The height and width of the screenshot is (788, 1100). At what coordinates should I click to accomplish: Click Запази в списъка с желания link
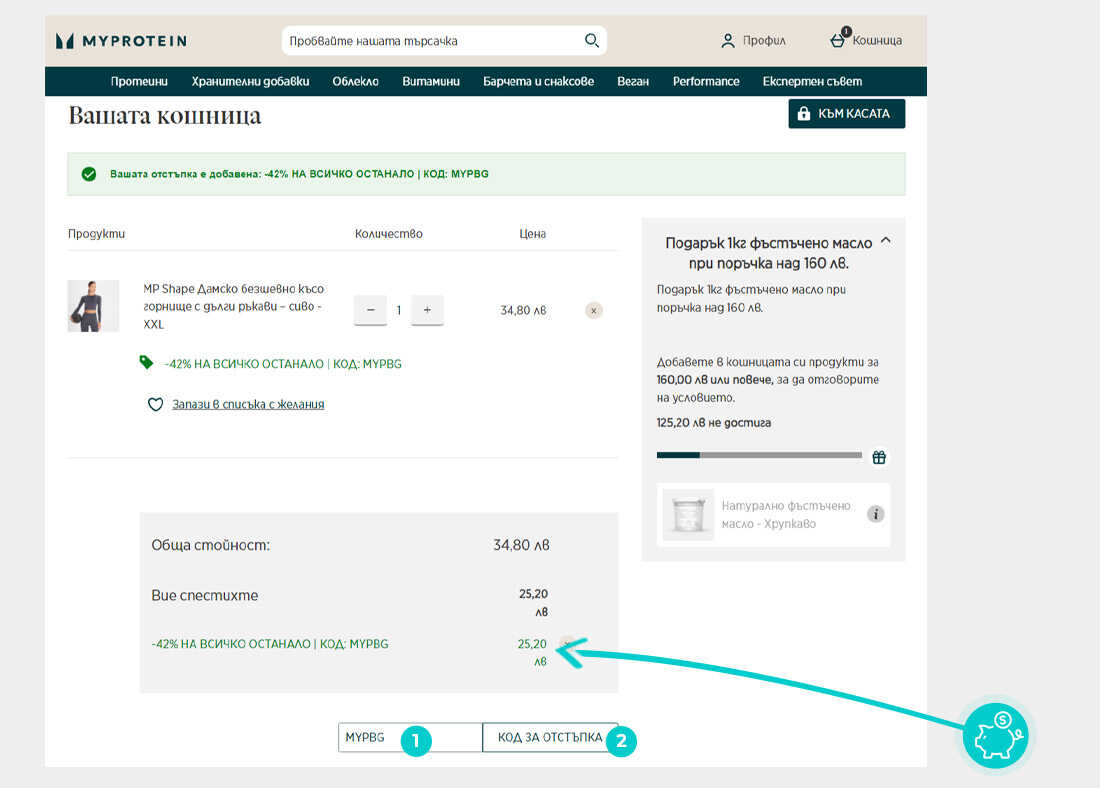(248, 404)
